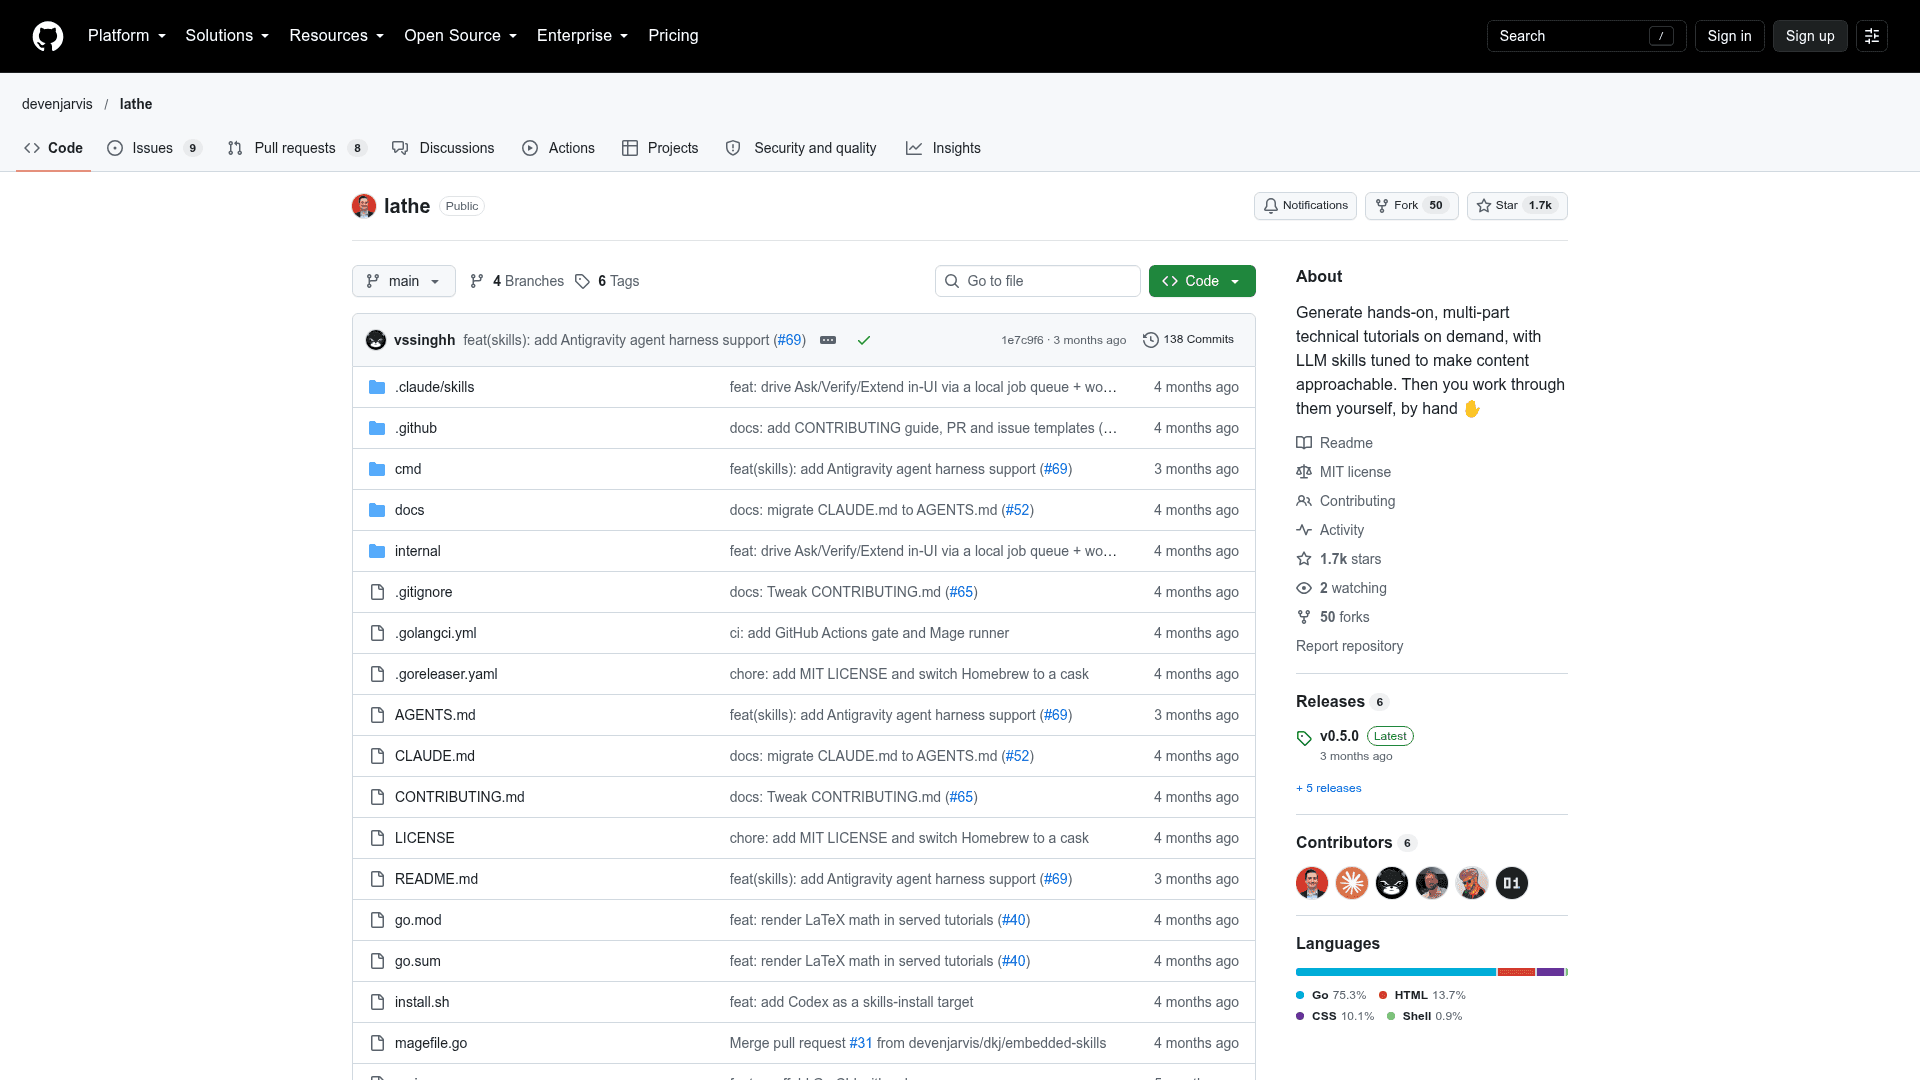Expand the Enterprise menu
Viewport: 1920px width, 1080px height.
(x=582, y=36)
